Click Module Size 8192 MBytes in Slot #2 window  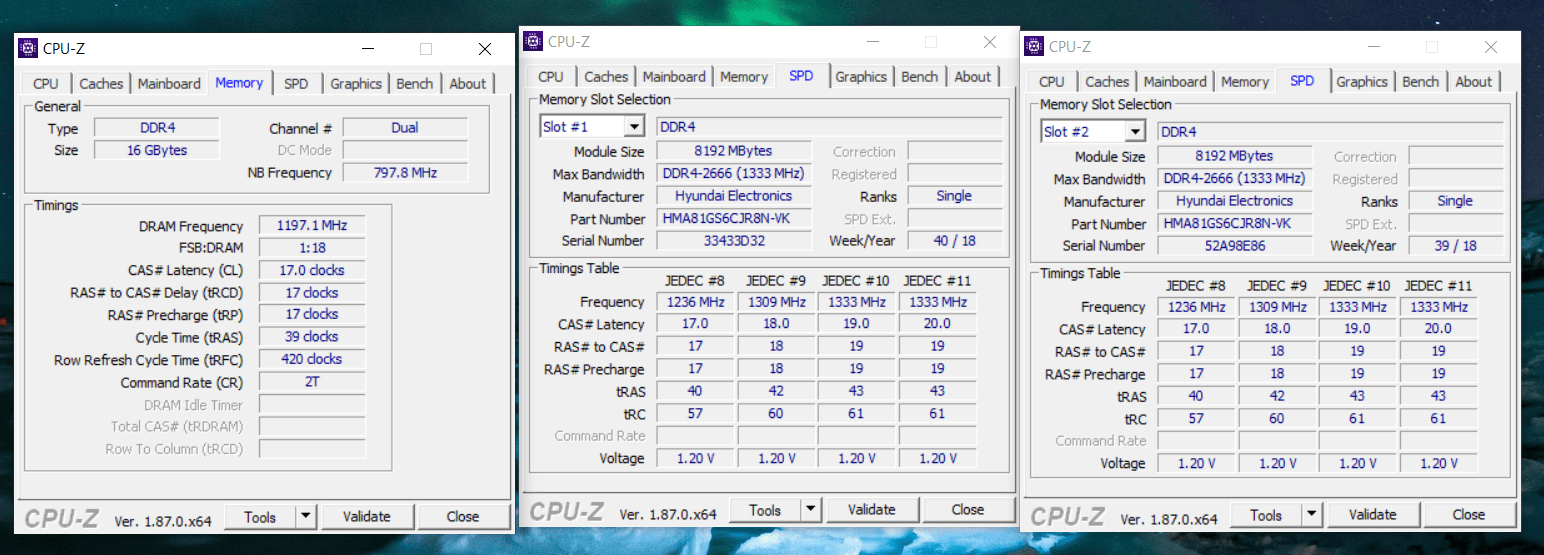tap(1235, 156)
